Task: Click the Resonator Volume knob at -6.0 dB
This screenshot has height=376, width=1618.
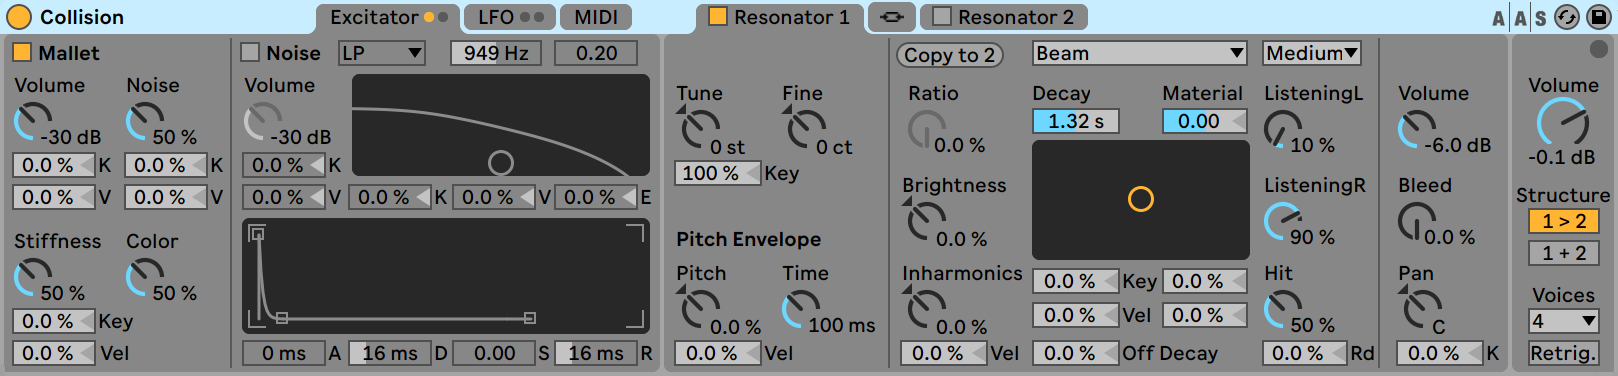Action: [1416, 130]
